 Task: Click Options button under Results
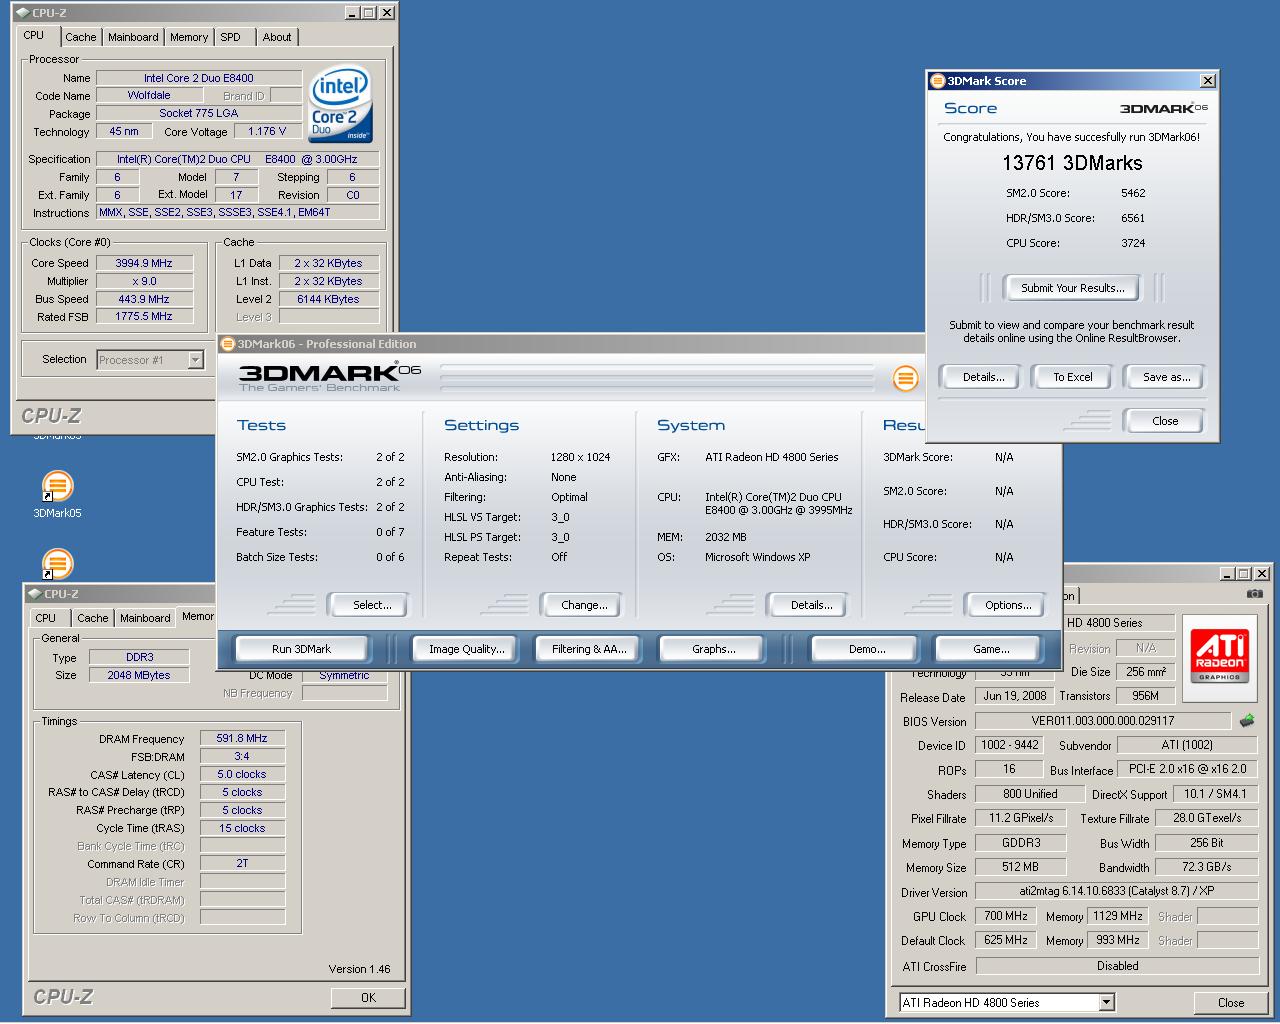coord(1008,605)
